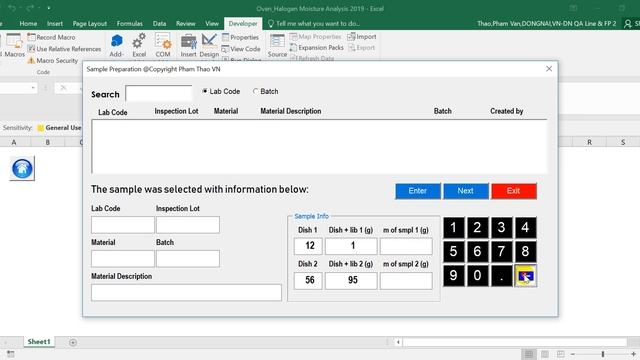This screenshot has height=360, width=640.
Task: Open Macro Security settings
Action: [x=53, y=60]
